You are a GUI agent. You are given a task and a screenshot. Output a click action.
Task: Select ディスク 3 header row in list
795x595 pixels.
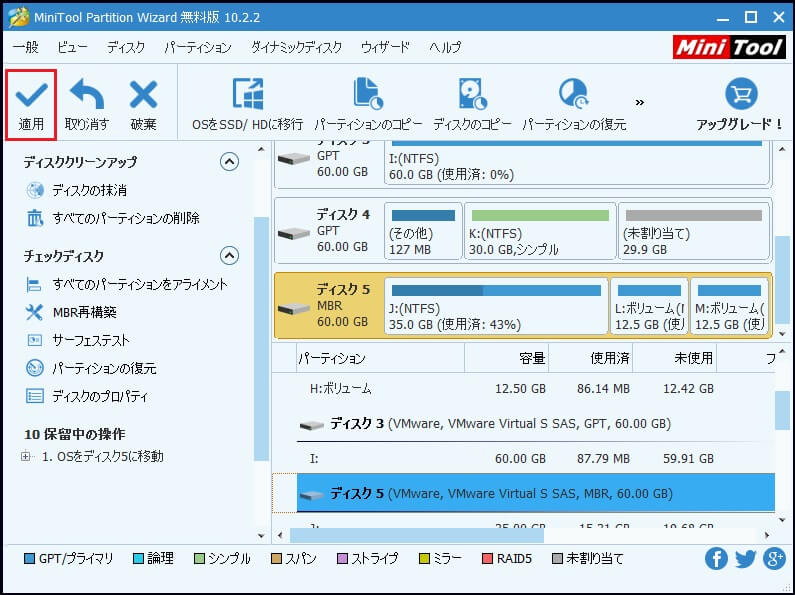click(x=535, y=424)
